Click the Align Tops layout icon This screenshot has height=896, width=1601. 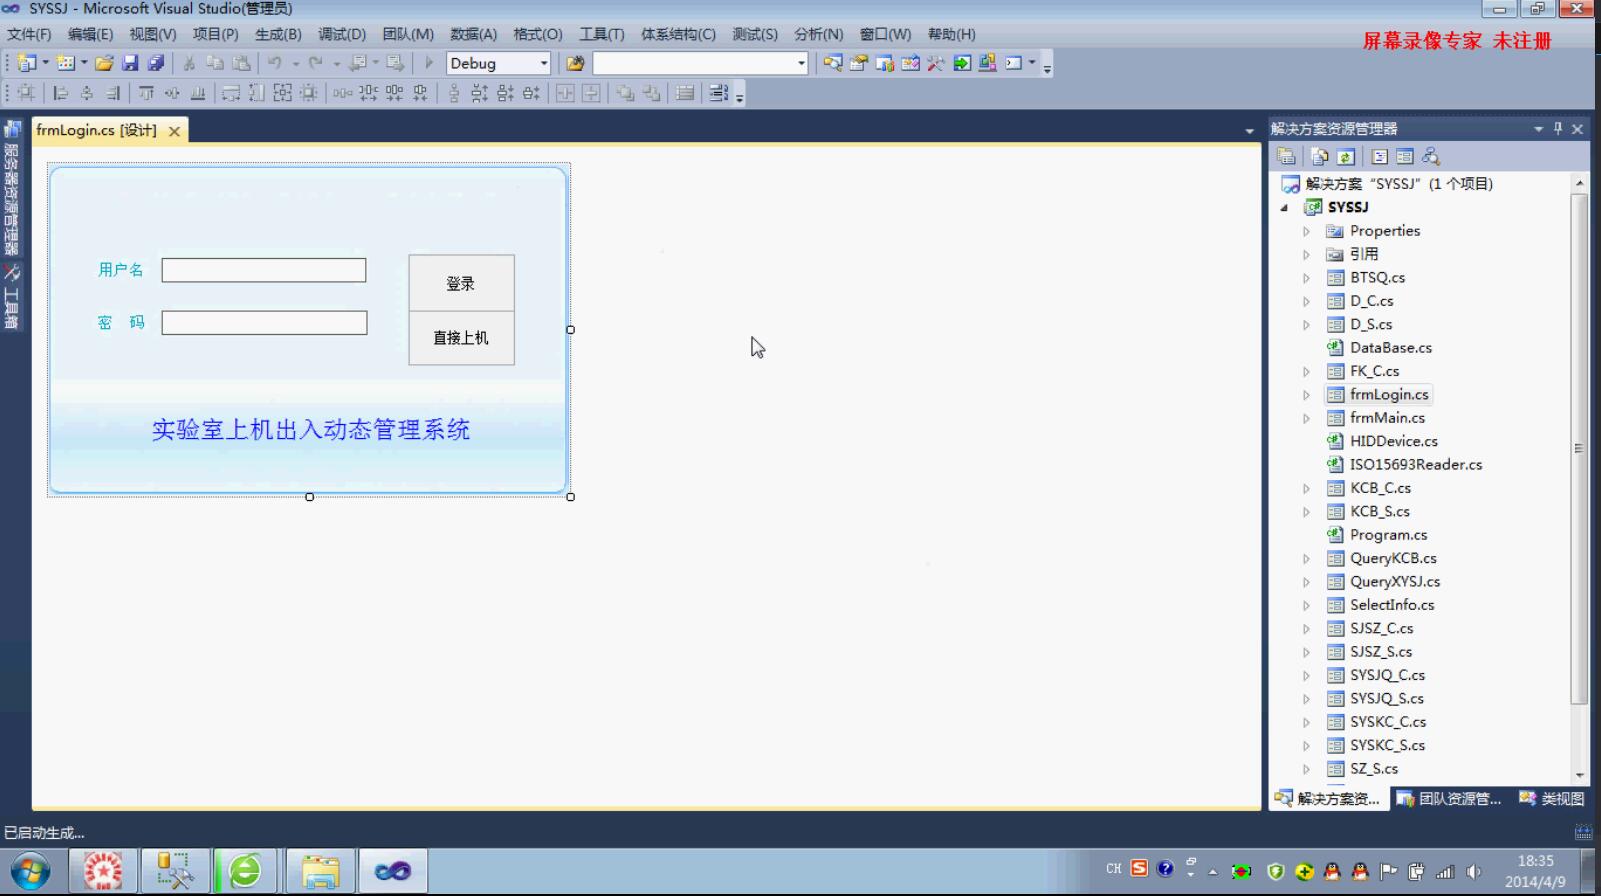(146, 93)
